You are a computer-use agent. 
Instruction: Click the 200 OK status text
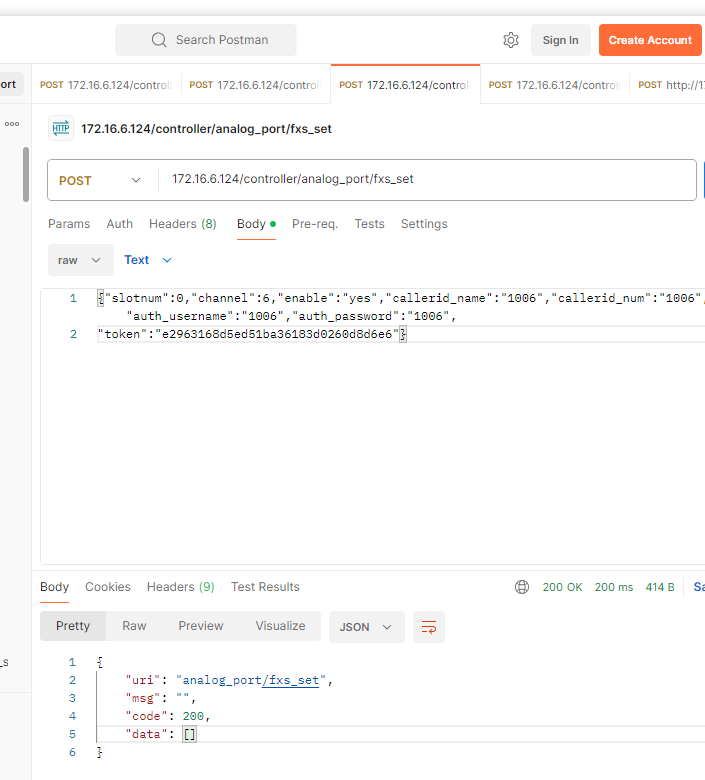(x=562, y=587)
